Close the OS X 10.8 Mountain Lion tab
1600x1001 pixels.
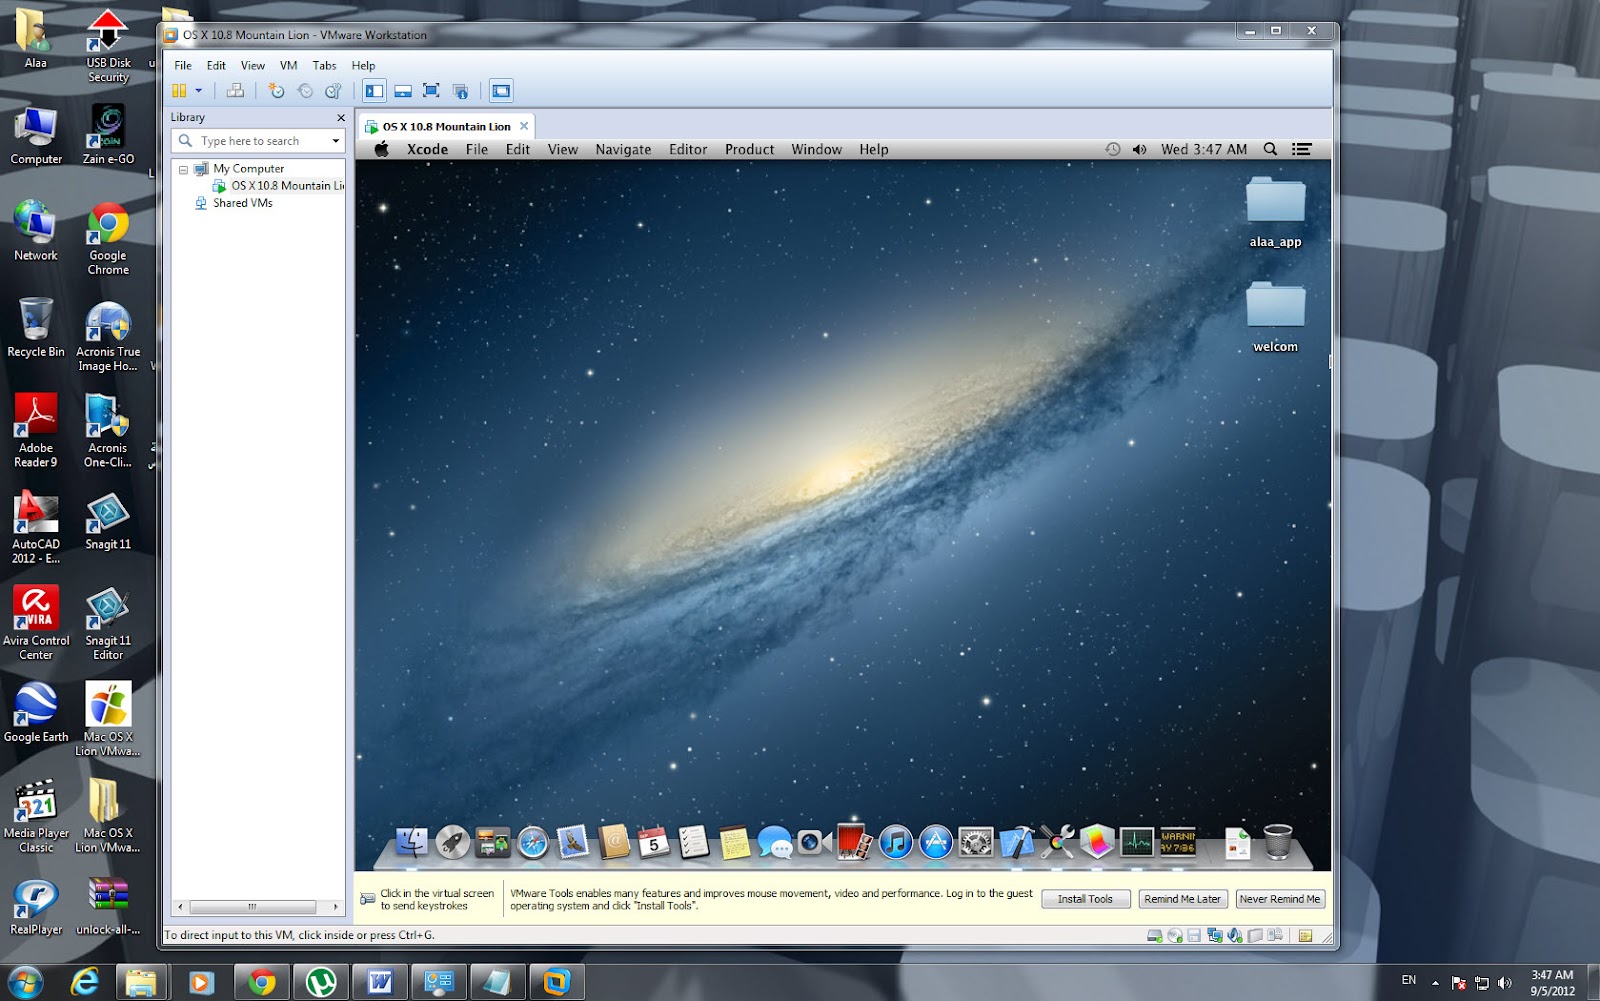click(x=524, y=126)
